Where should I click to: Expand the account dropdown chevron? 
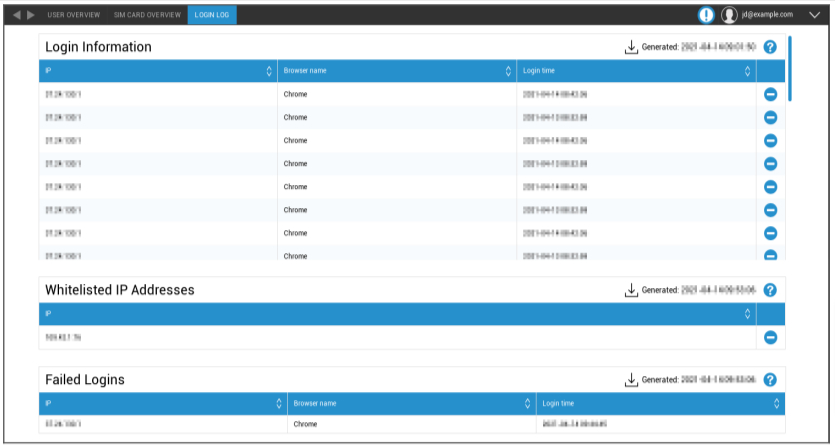813,15
